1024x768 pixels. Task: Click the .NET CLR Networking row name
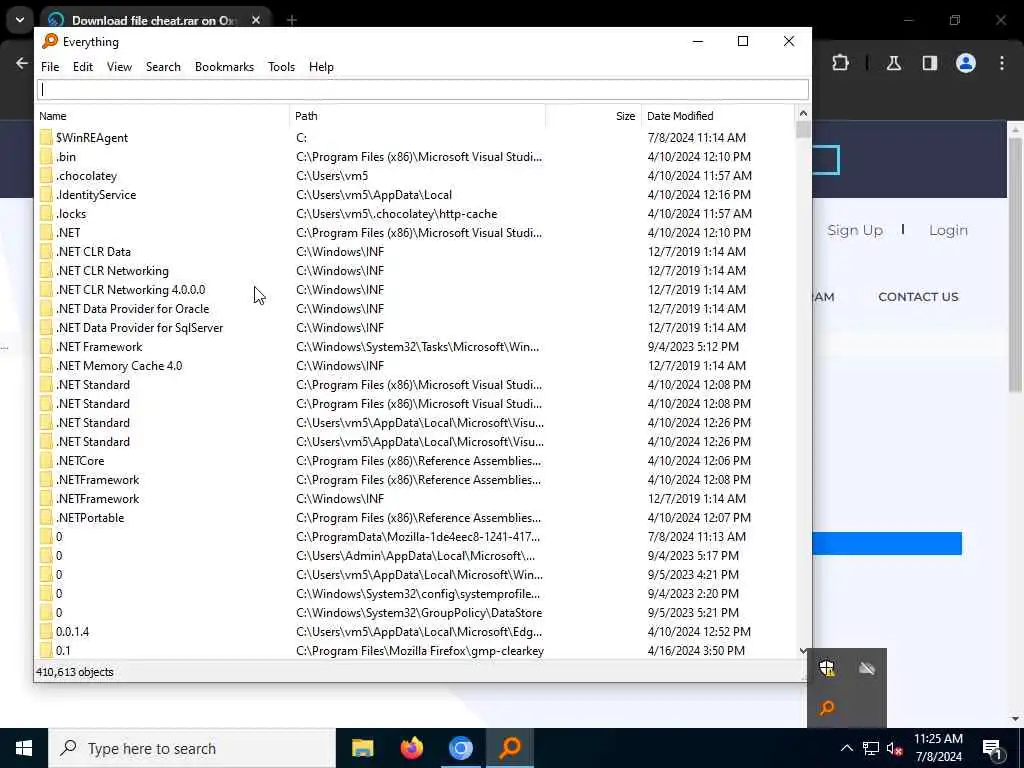(112, 270)
